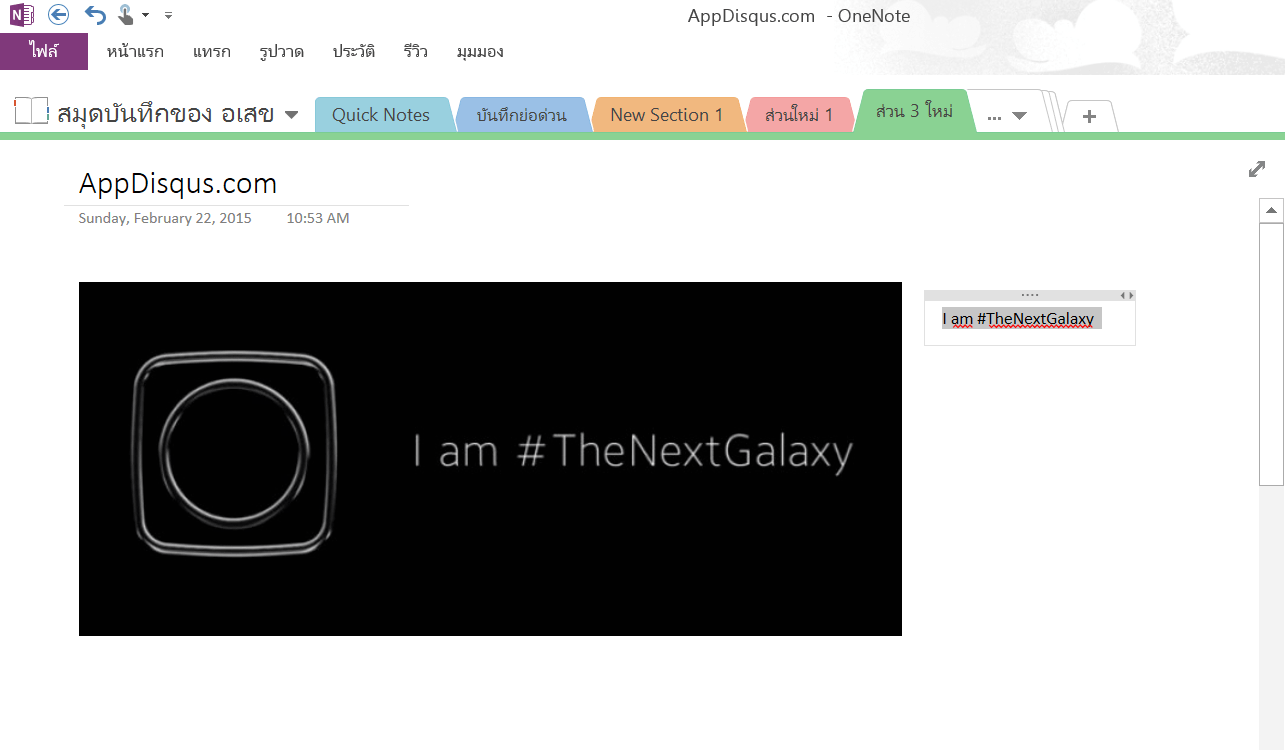Select the #TheNextGalaxy image
Viewport: 1285px width, 750px height.
point(490,459)
